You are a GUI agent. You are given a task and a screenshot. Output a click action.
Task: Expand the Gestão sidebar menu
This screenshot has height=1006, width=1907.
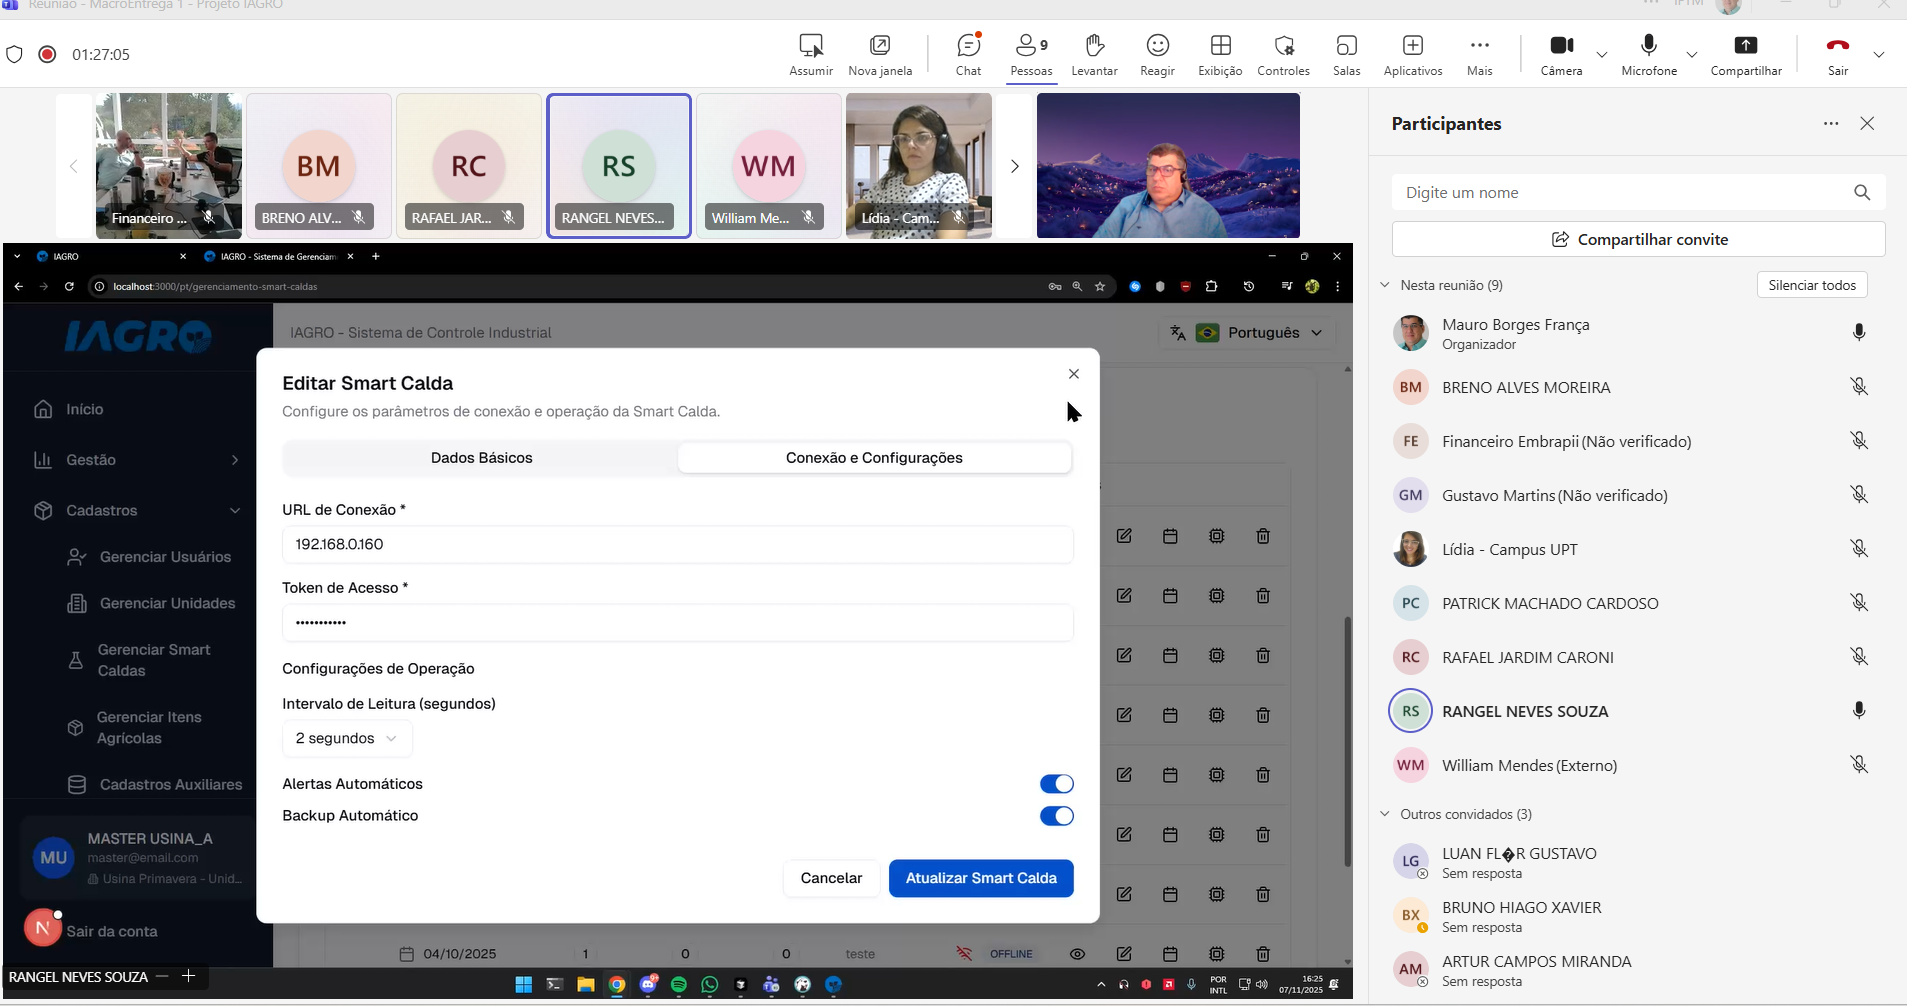click(137, 460)
